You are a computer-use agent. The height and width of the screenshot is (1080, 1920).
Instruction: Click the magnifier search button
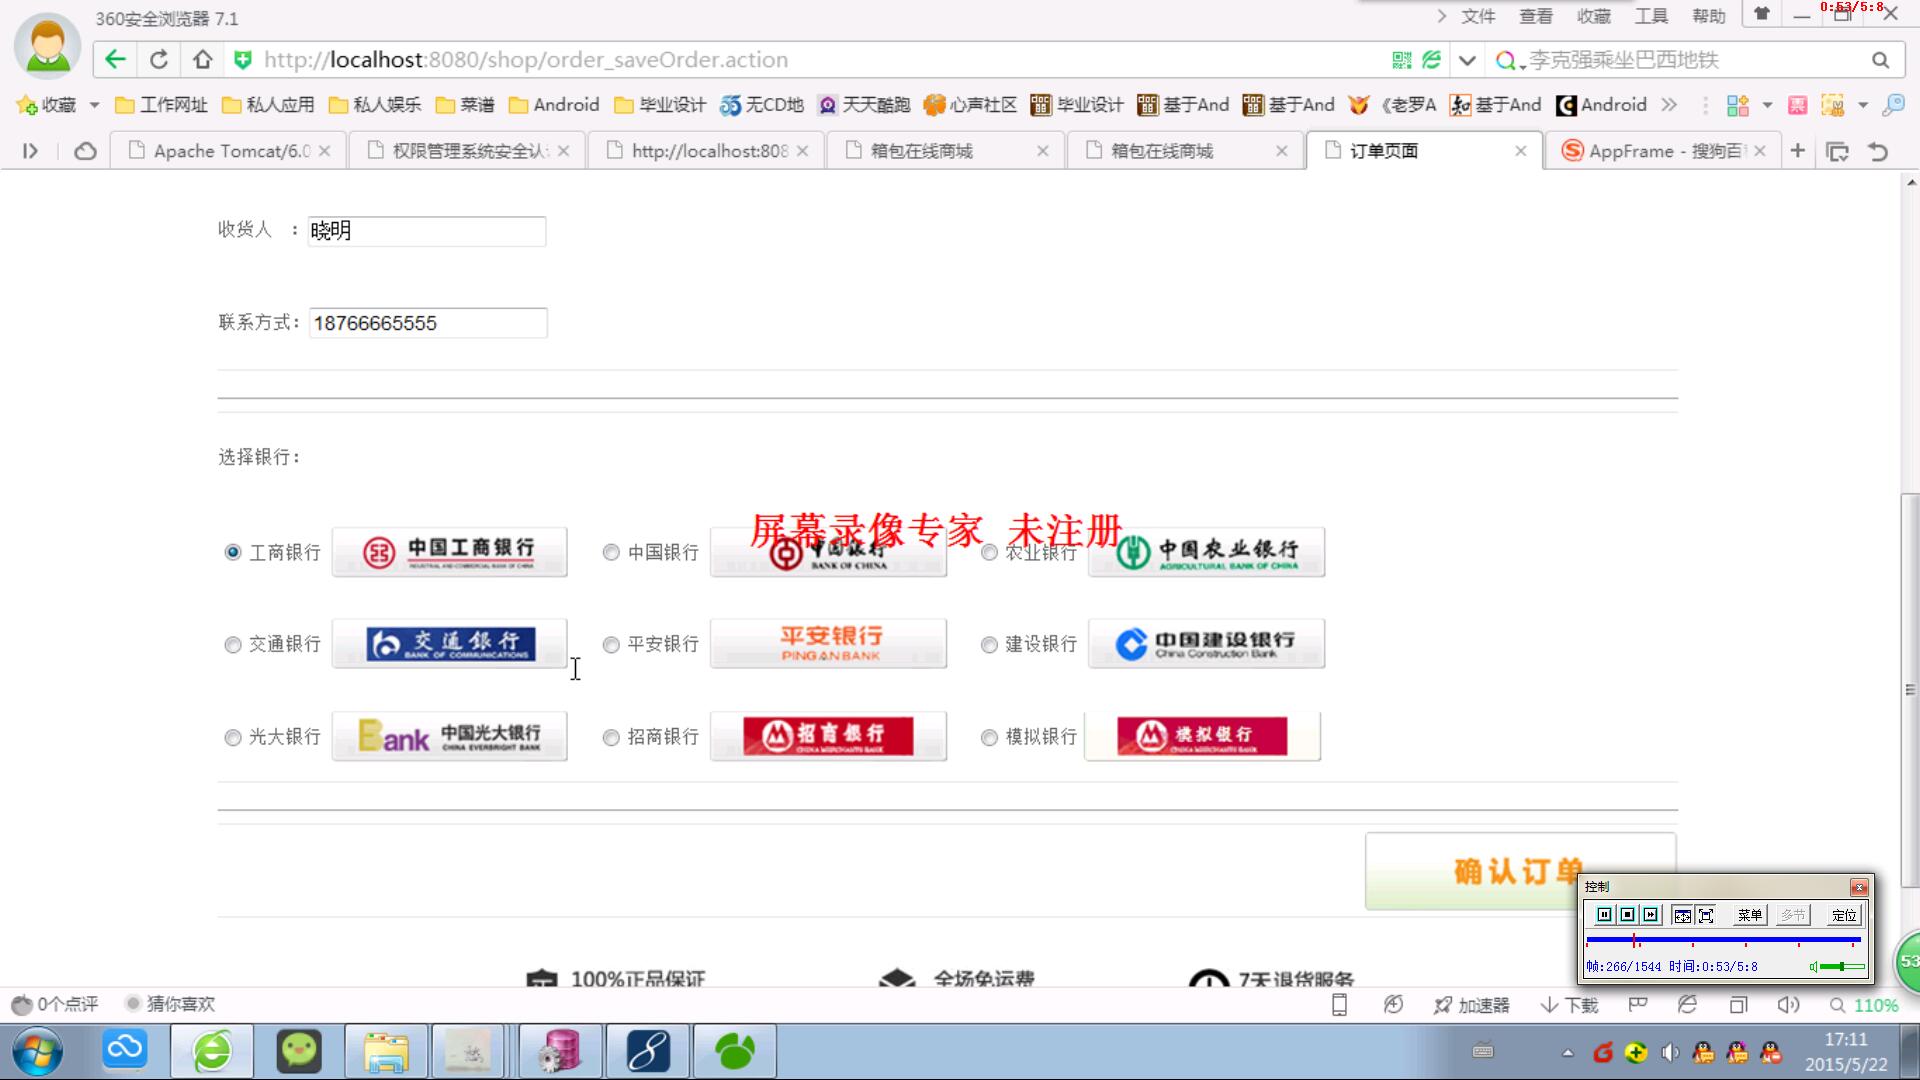pos(1880,60)
